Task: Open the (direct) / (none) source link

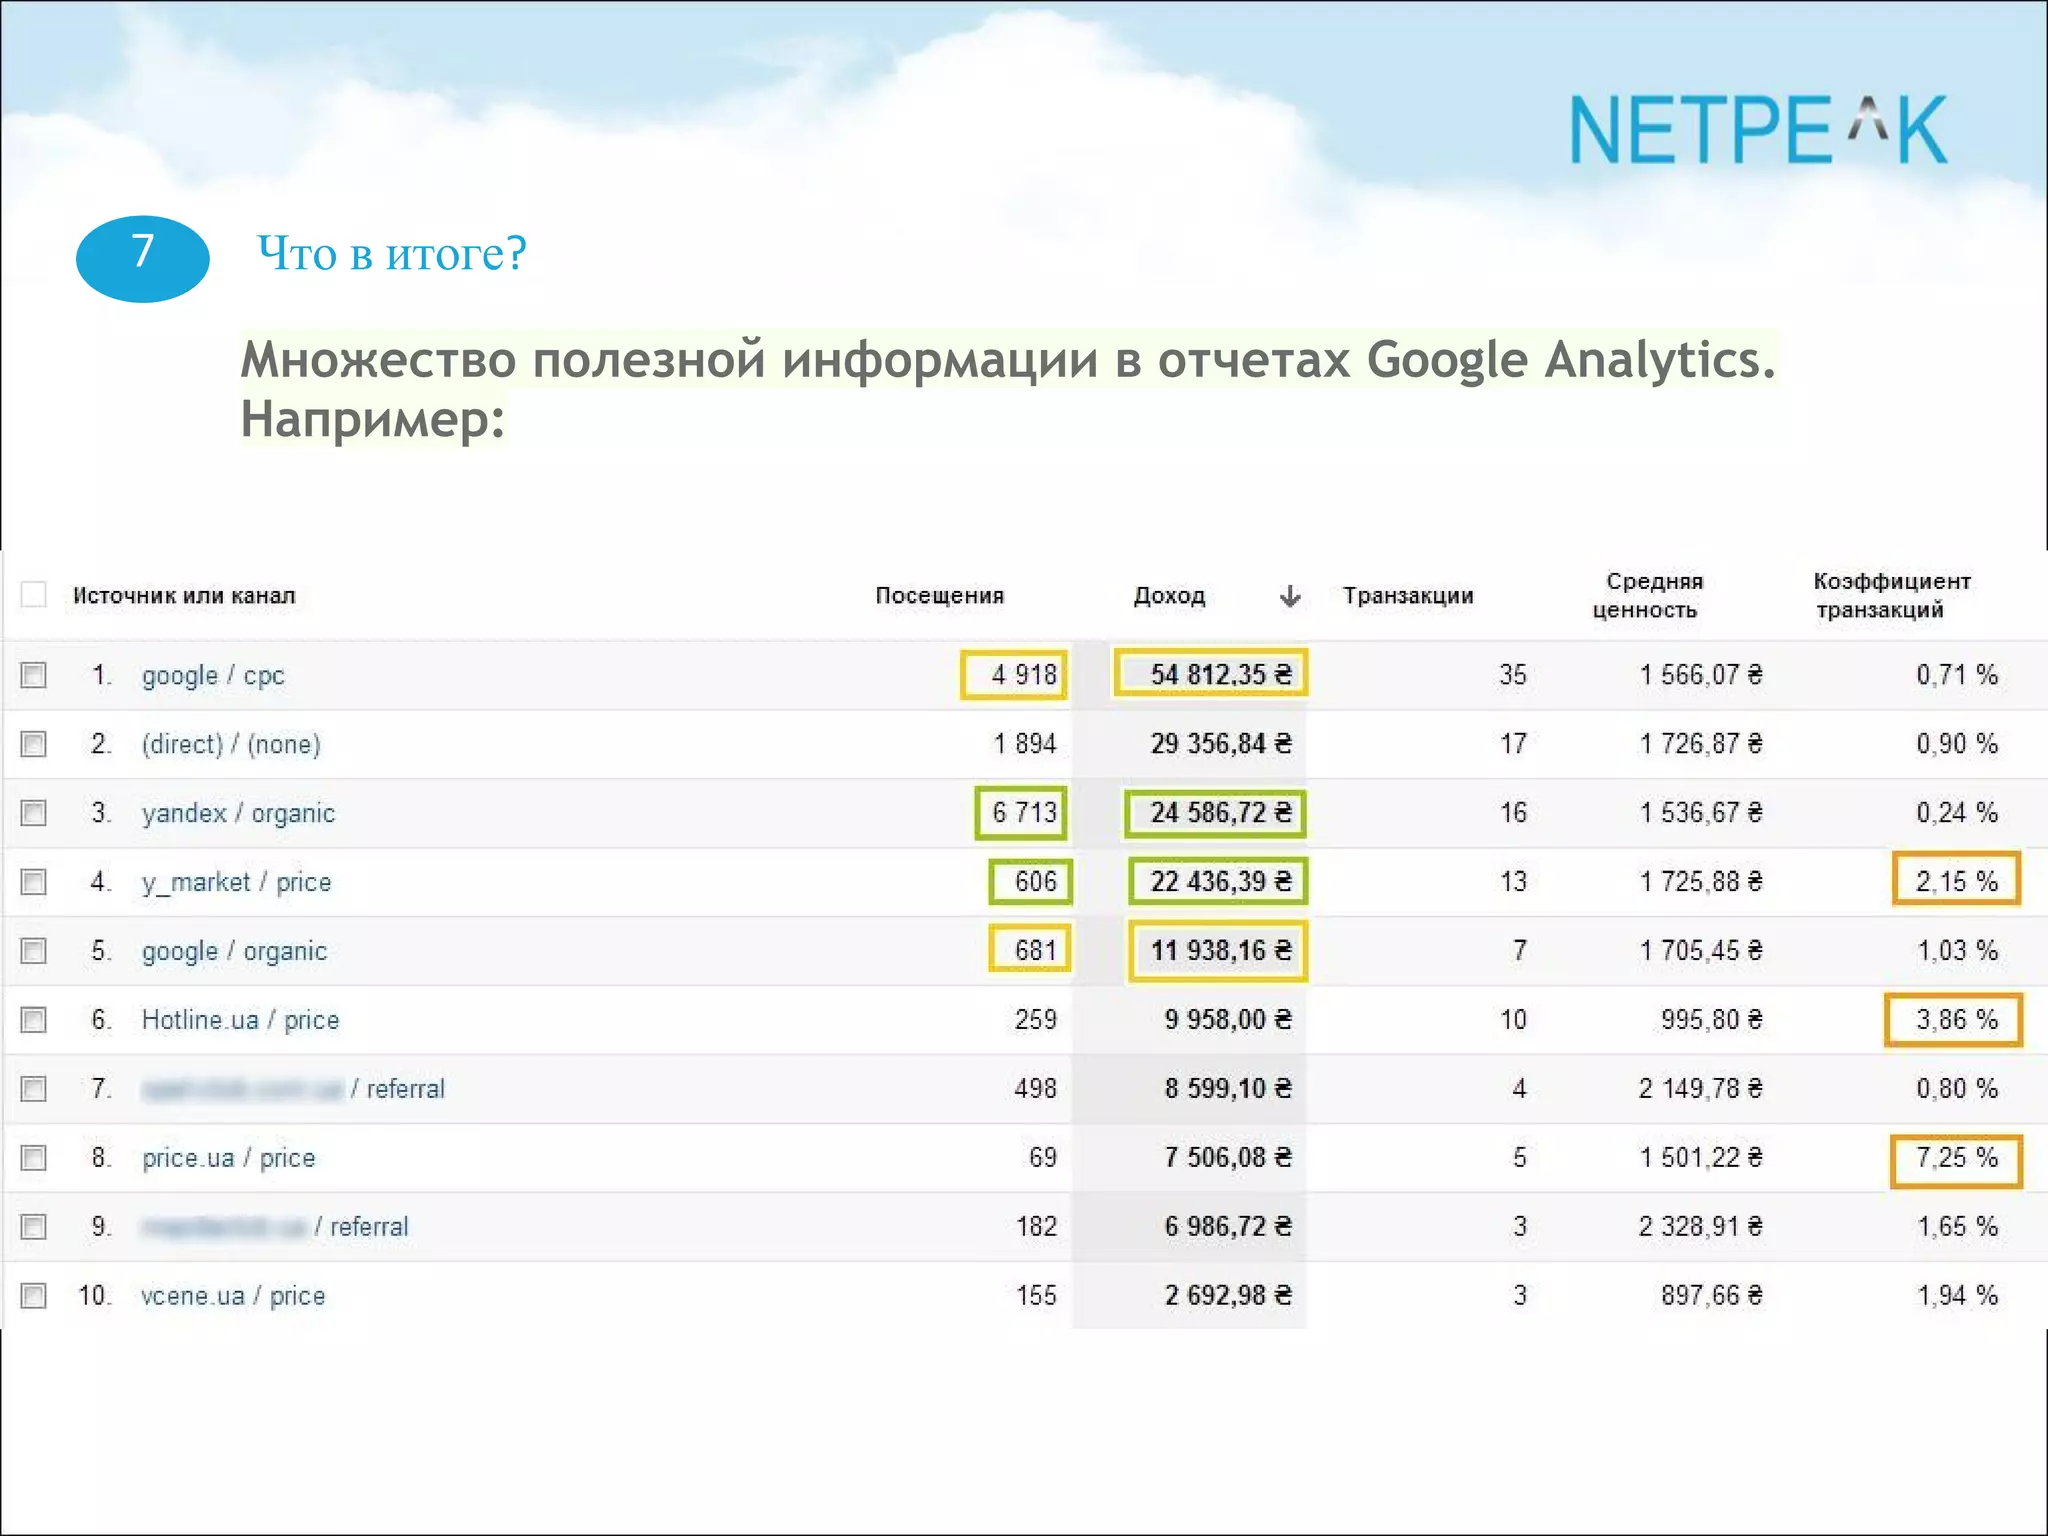Action: (231, 745)
